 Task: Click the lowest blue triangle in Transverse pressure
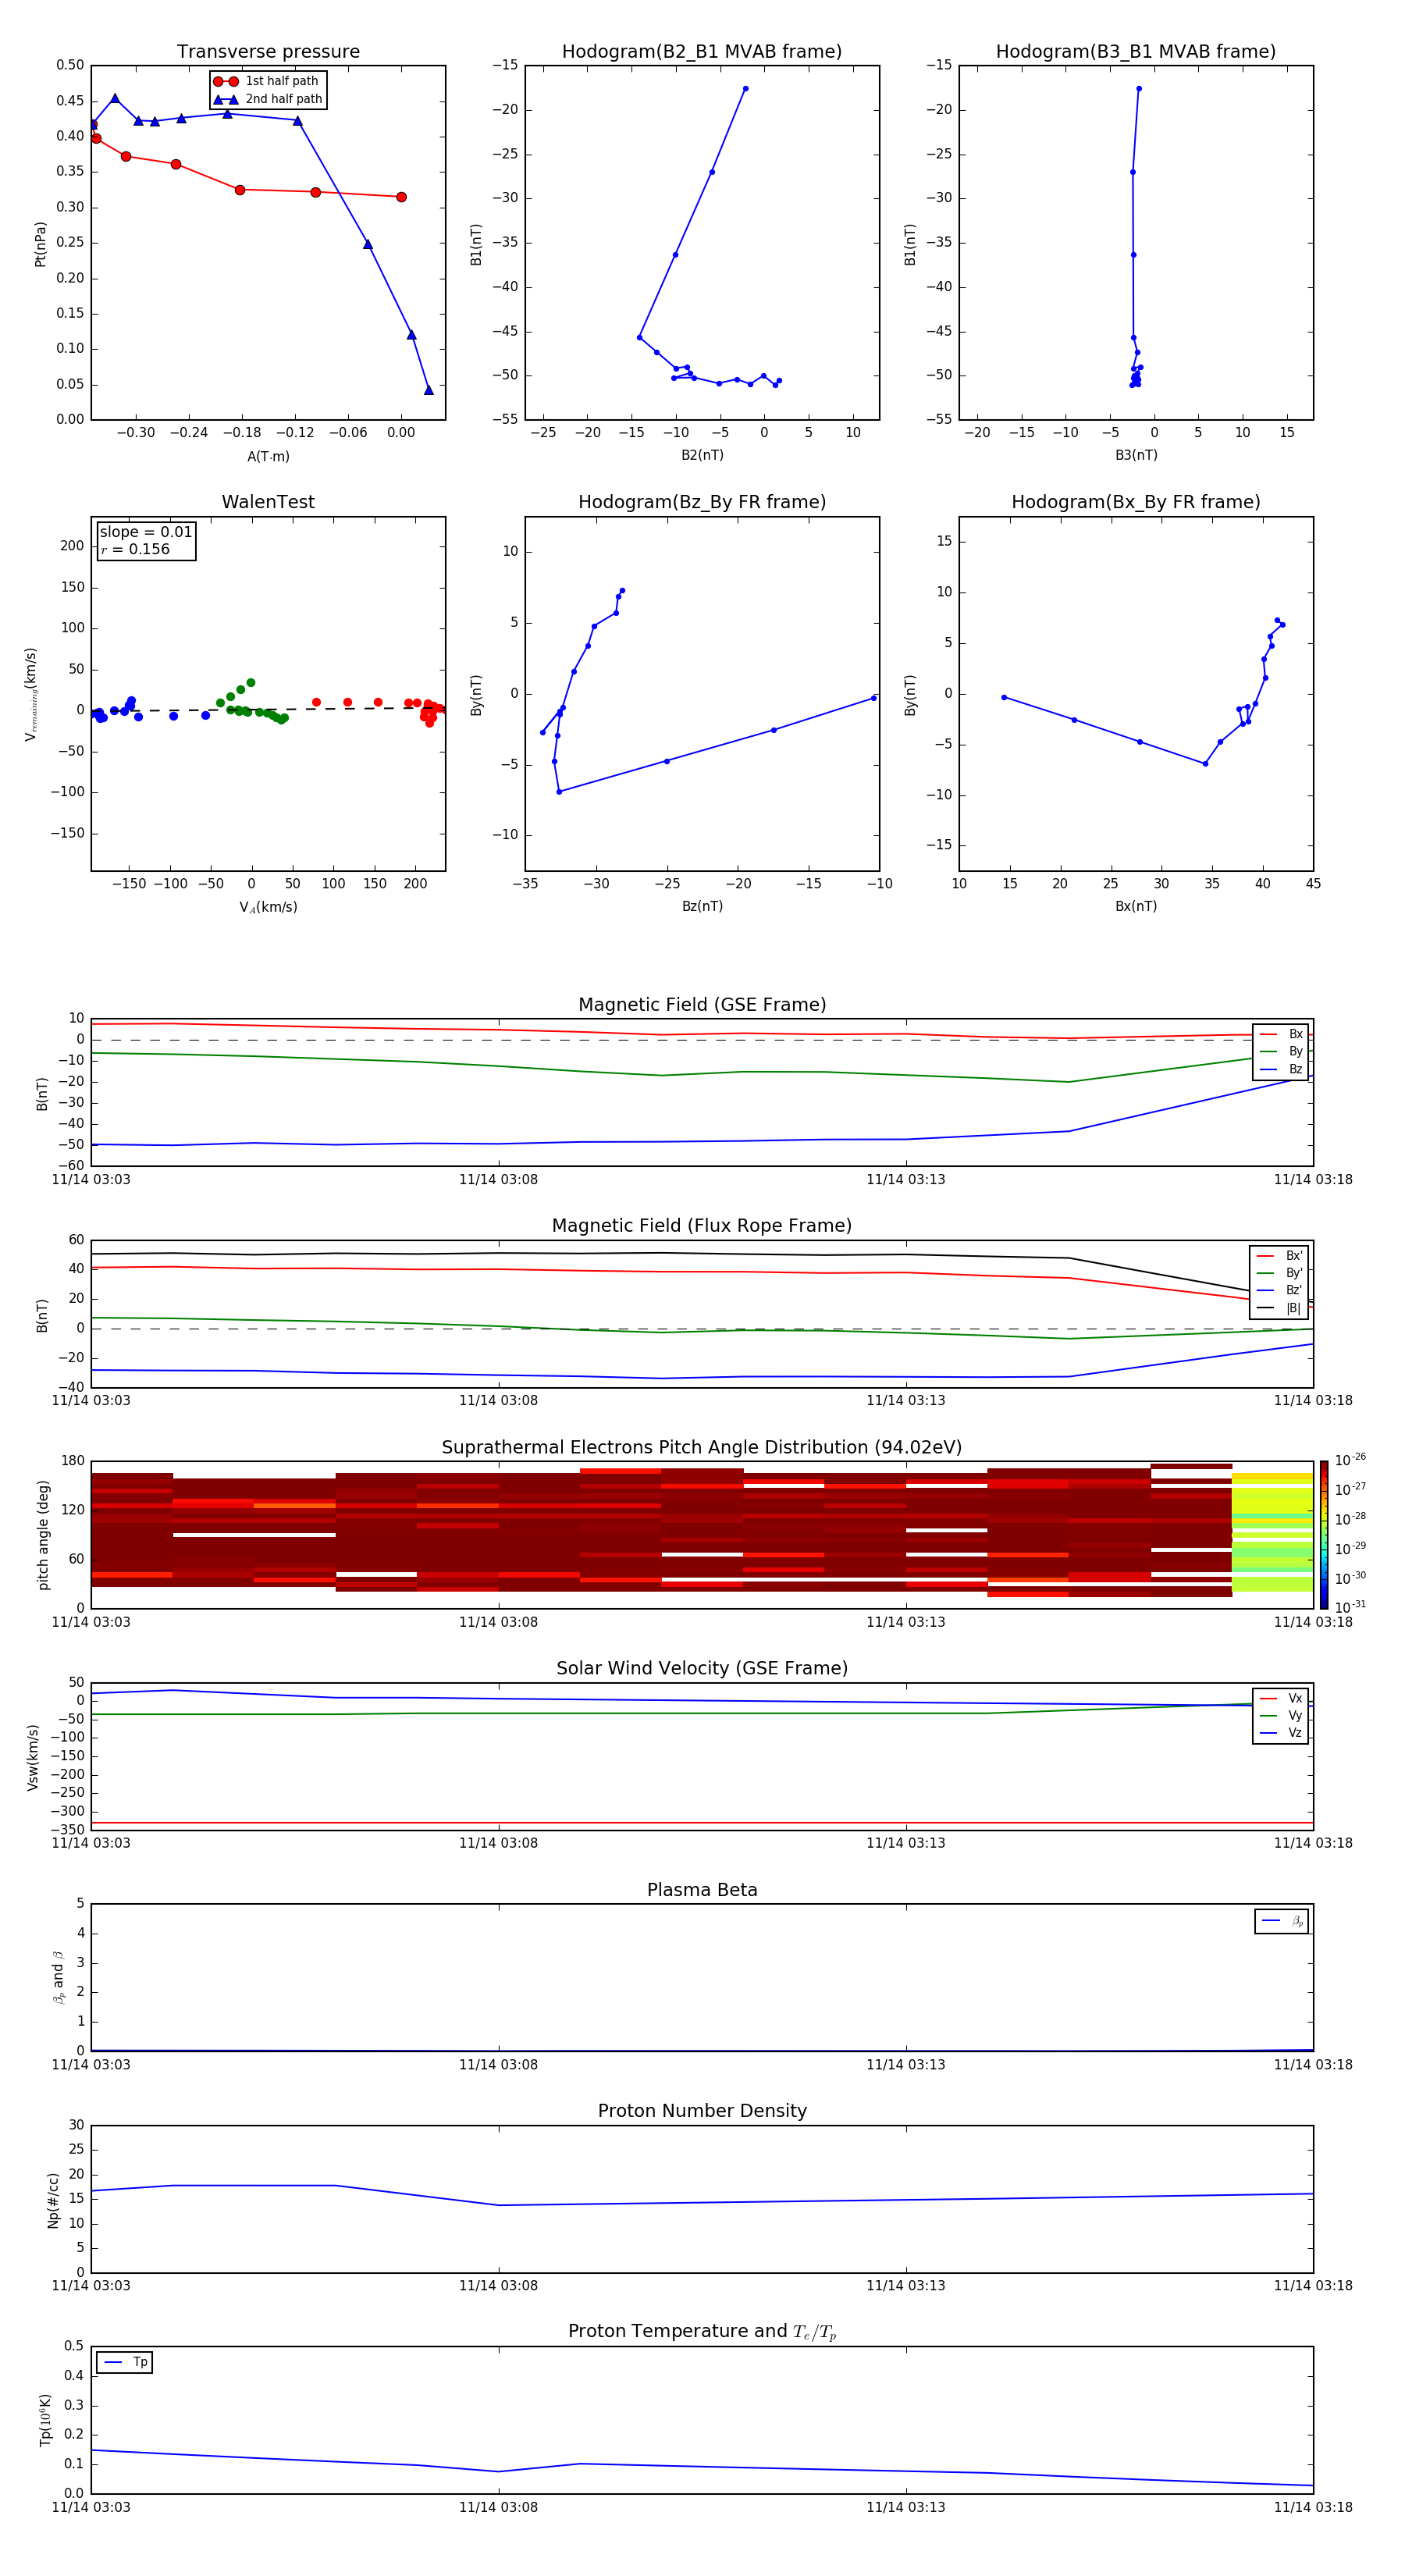pos(429,390)
